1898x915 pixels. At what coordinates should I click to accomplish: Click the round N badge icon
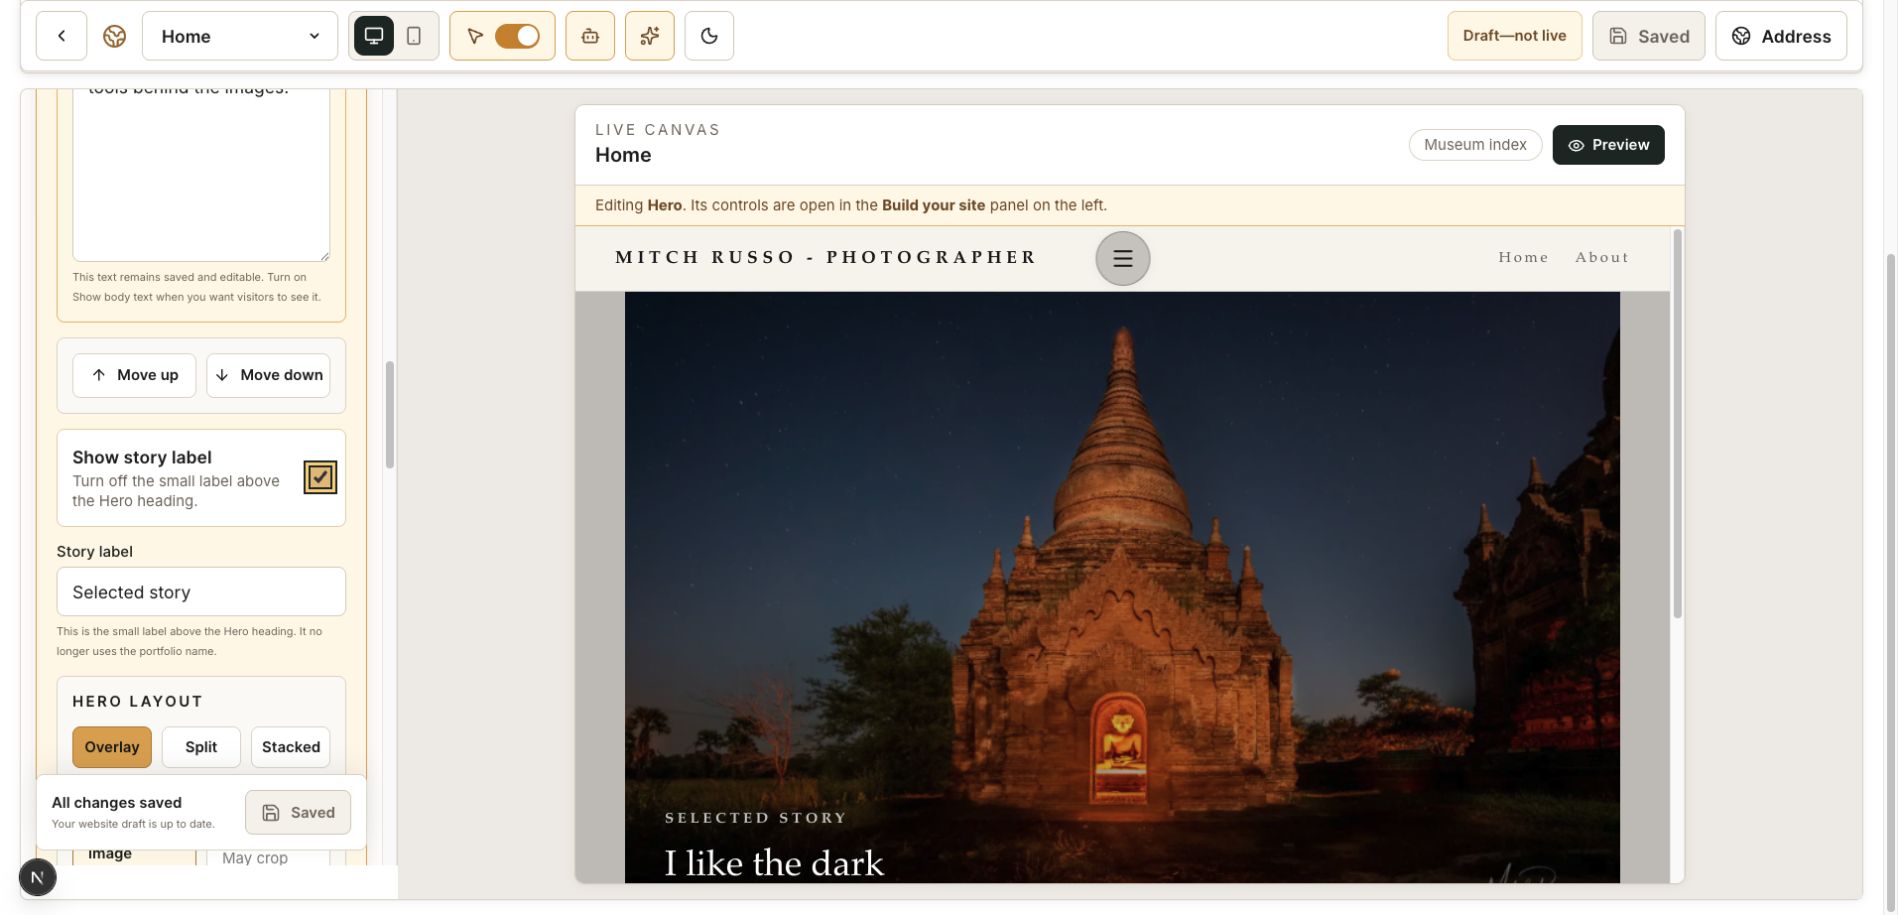click(x=37, y=878)
